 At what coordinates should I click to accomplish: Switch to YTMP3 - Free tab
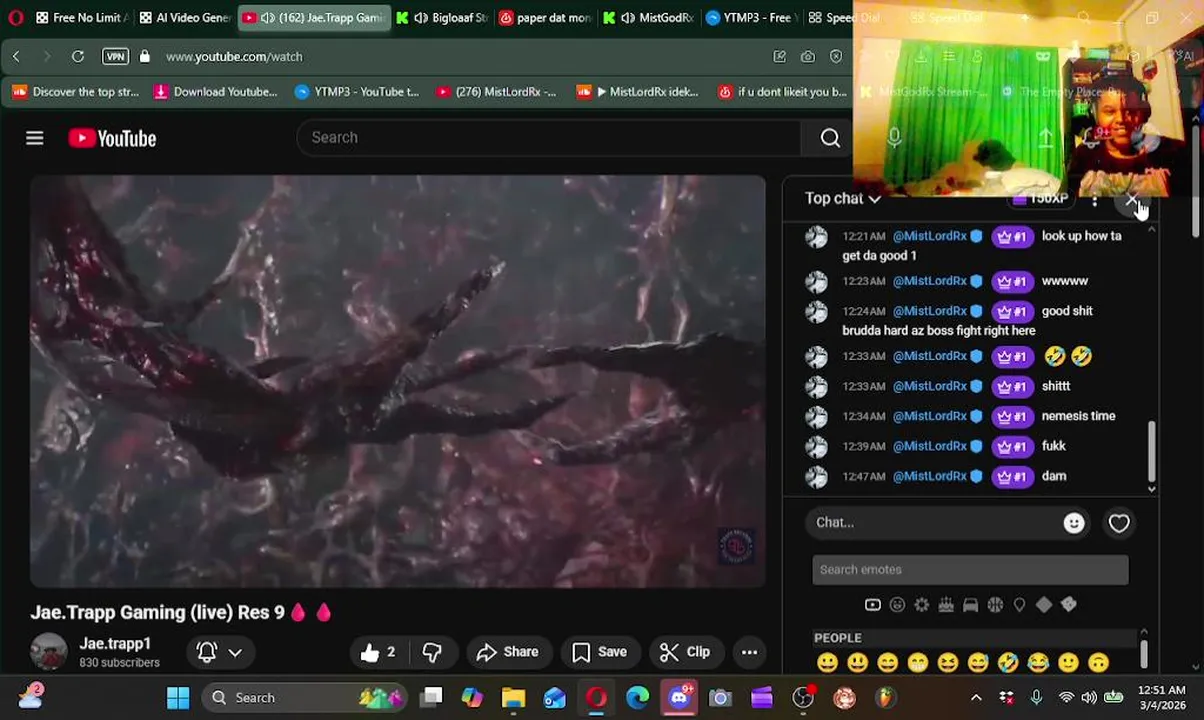(x=750, y=18)
